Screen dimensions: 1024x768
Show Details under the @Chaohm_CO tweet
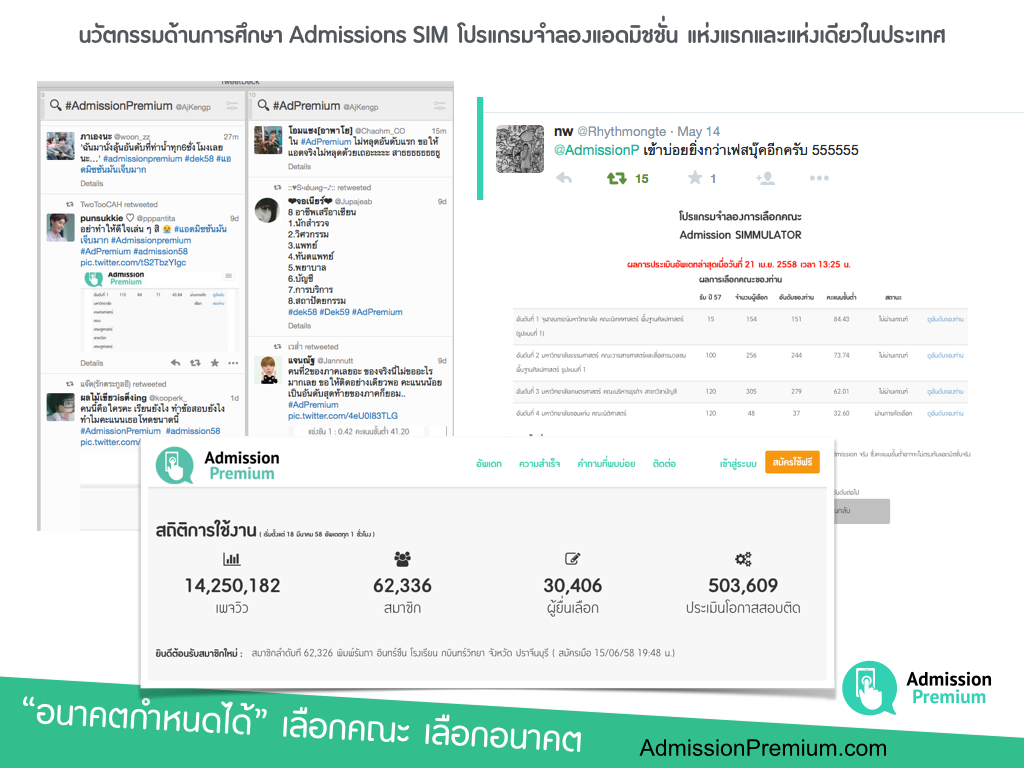[299, 167]
